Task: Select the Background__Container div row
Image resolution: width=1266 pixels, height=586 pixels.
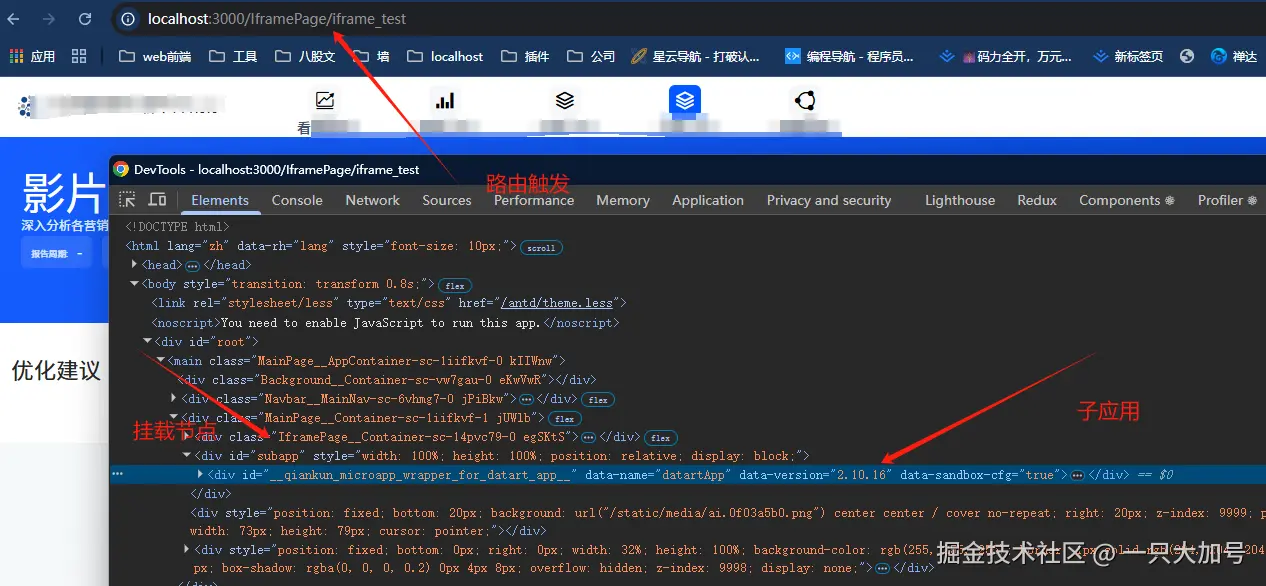Action: [387, 380]
